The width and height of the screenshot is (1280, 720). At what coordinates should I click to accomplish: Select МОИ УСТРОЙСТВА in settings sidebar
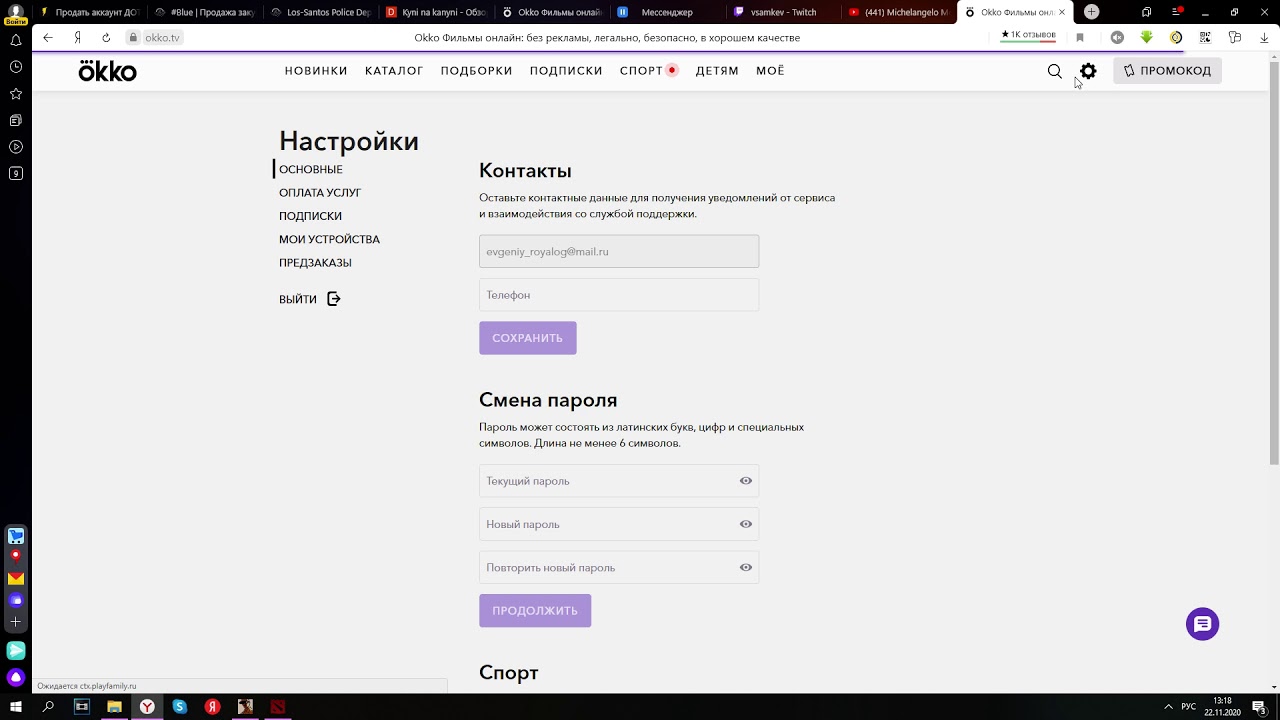[329, 239]
